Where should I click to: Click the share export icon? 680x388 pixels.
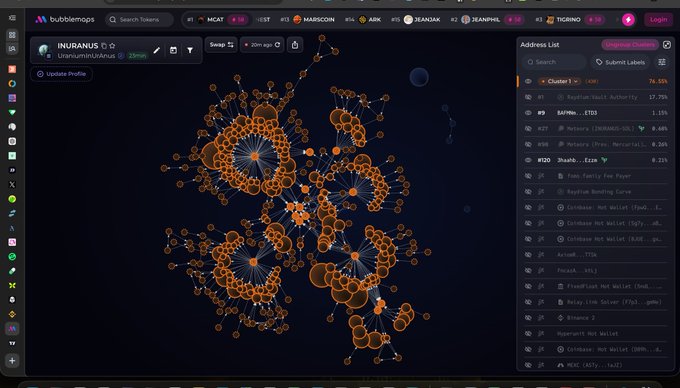295,45
